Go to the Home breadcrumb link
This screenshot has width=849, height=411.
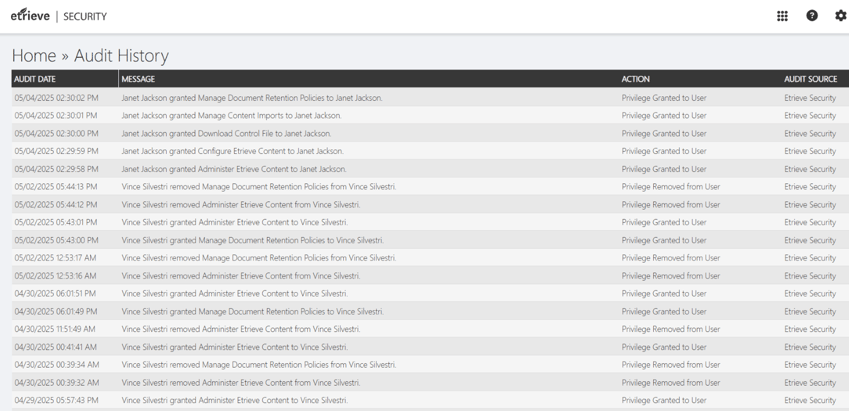[34, 56]
